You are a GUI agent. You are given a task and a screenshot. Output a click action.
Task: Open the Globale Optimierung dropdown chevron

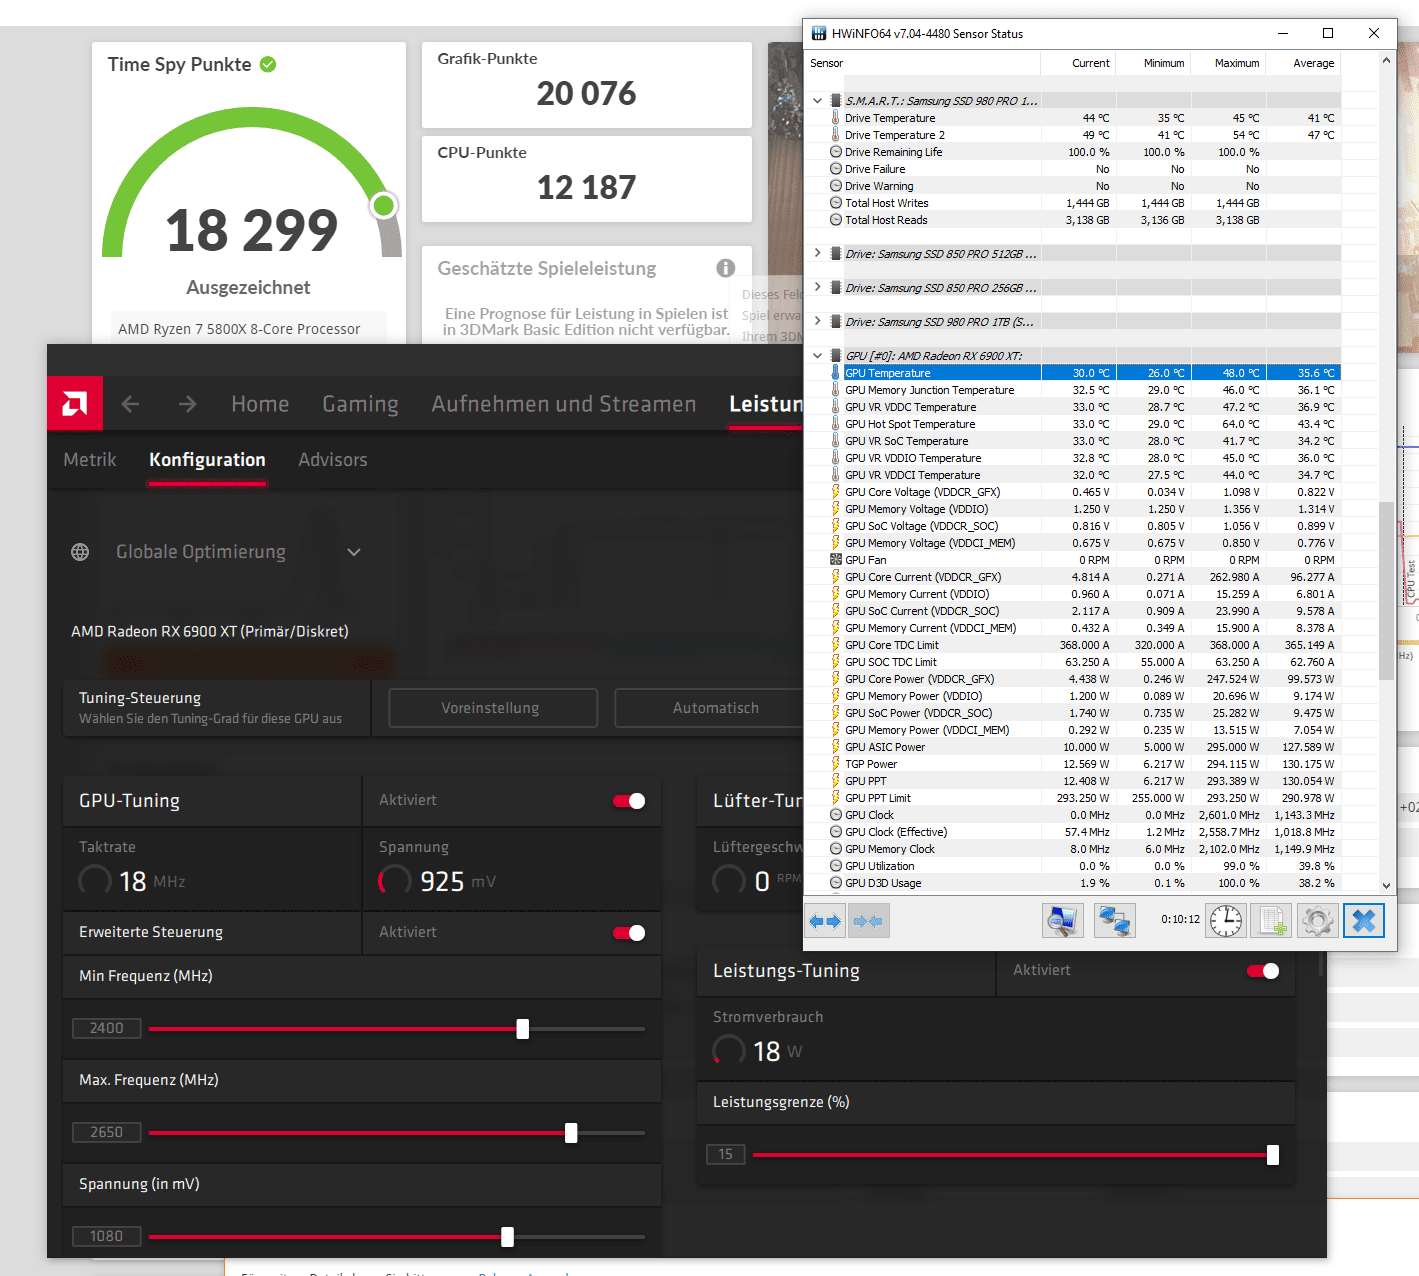coord(354,552)
